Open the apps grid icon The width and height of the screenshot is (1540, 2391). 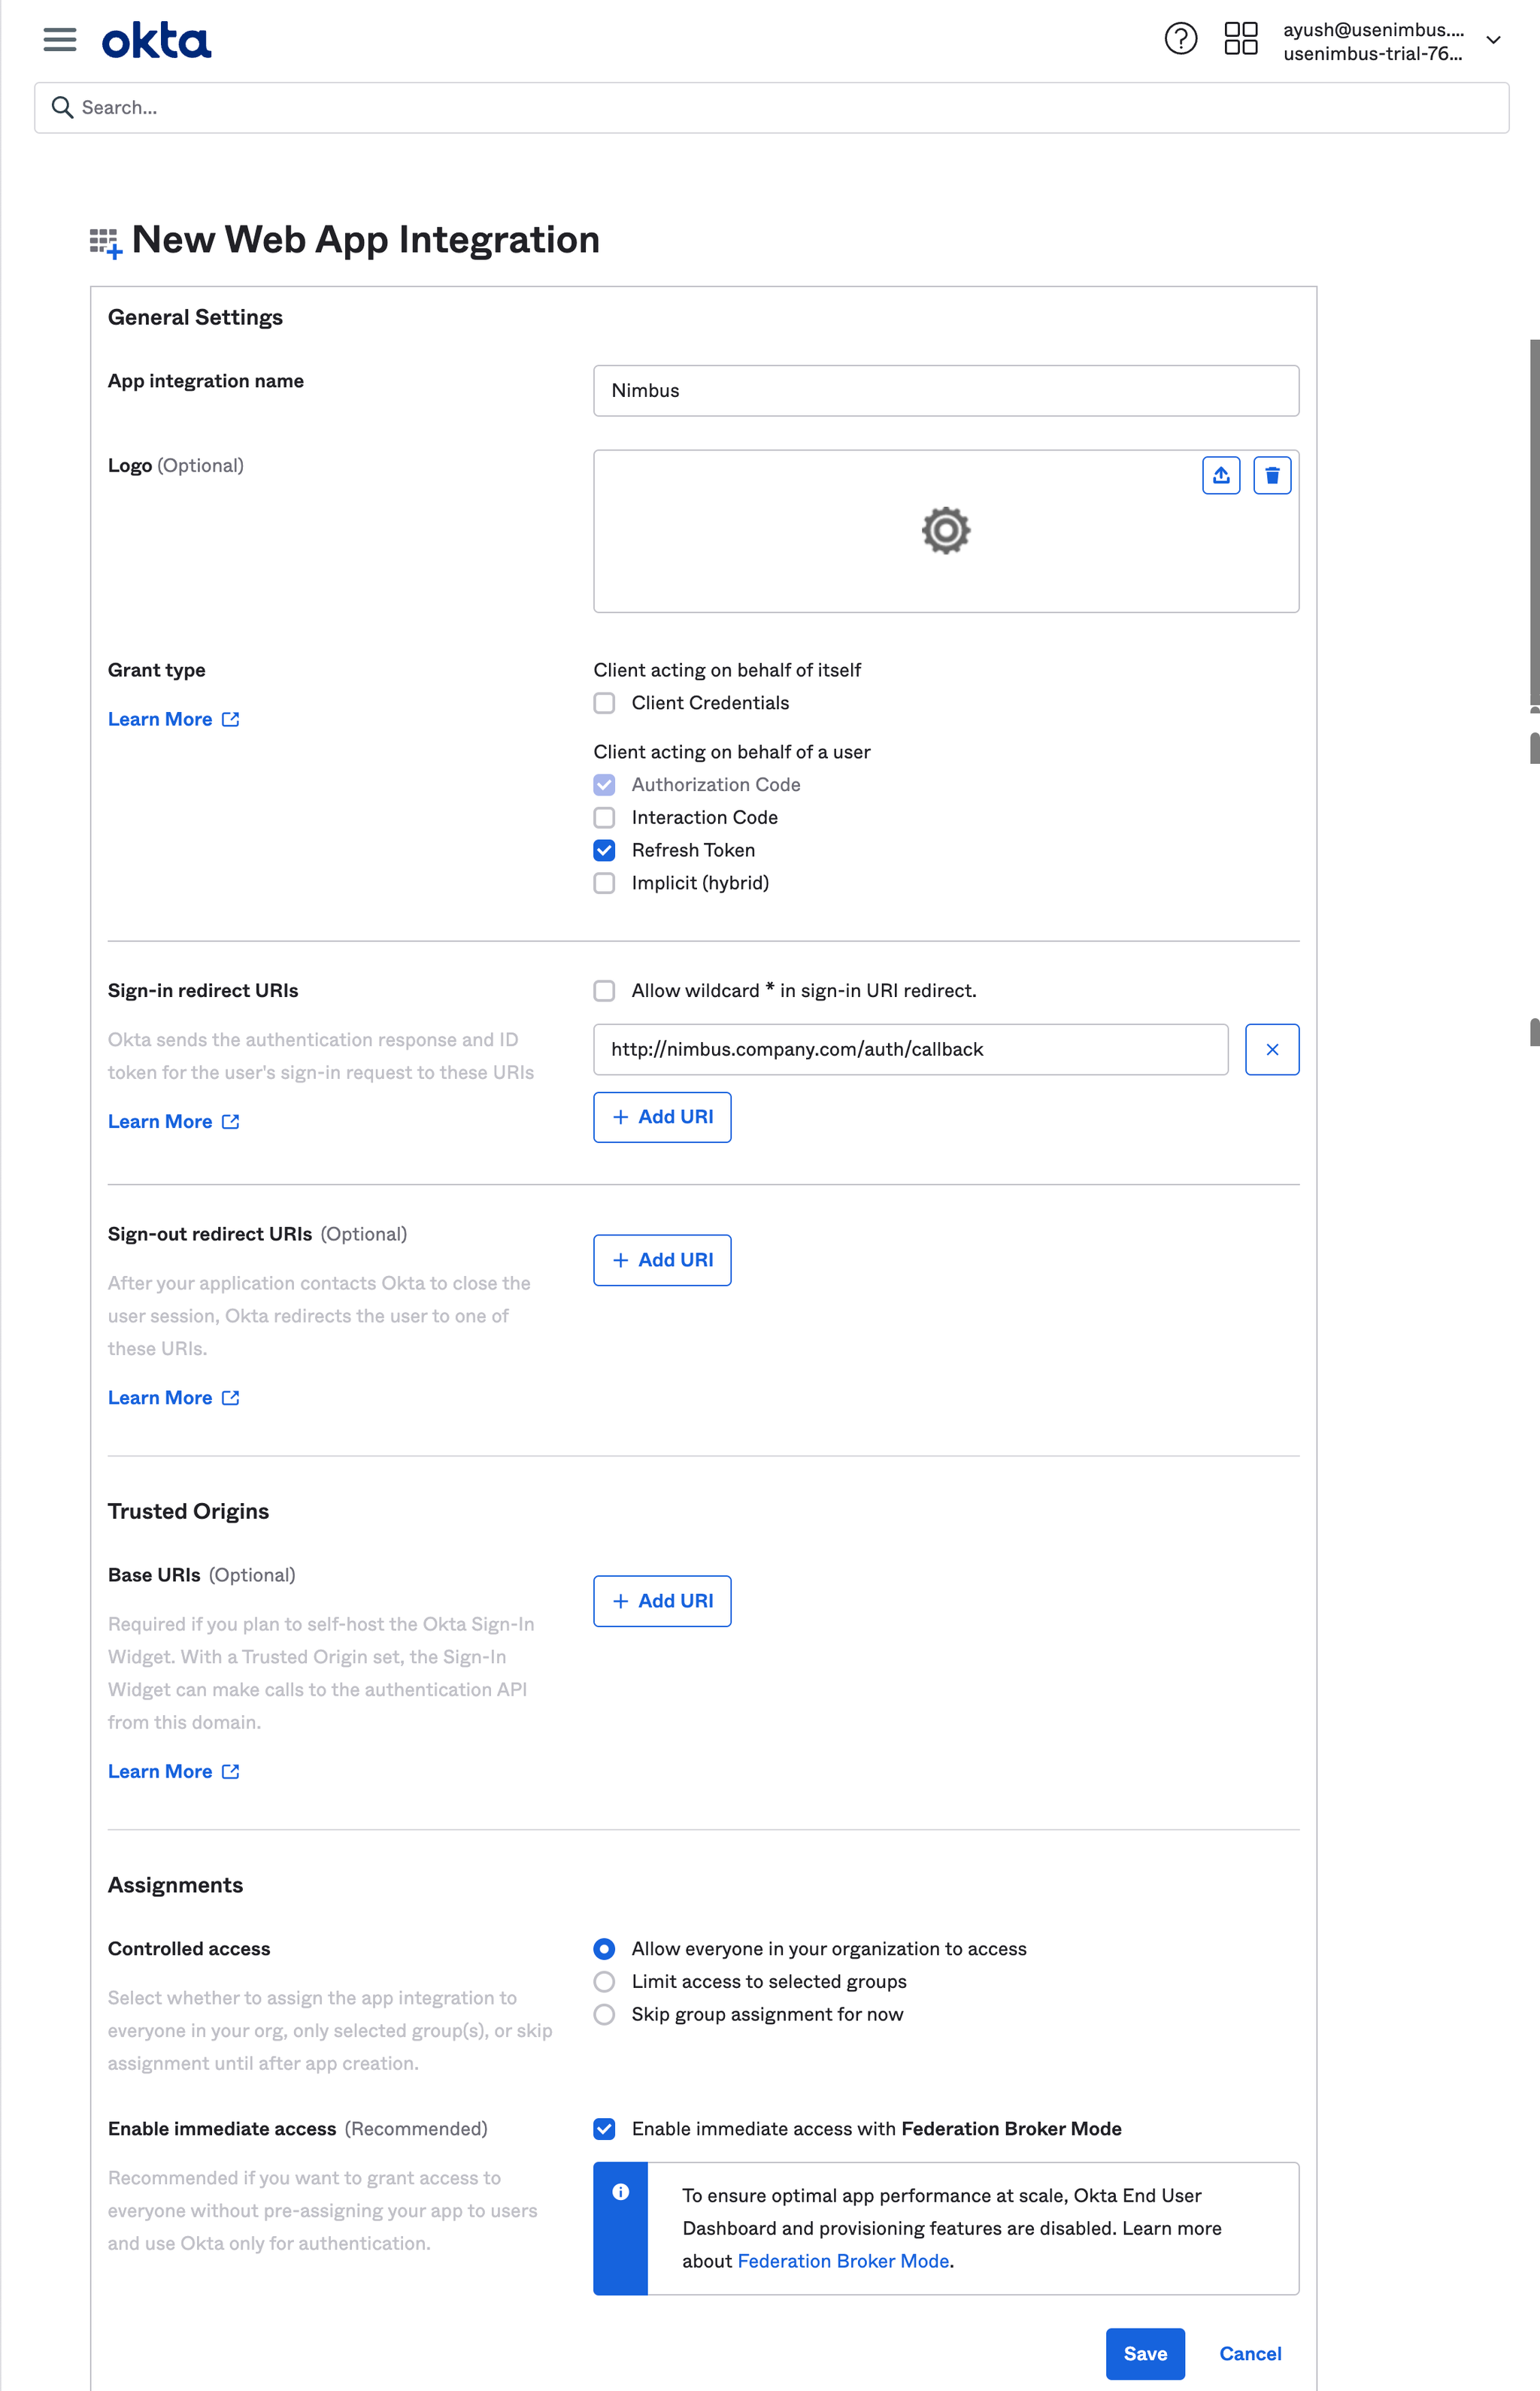(1240, 40)
